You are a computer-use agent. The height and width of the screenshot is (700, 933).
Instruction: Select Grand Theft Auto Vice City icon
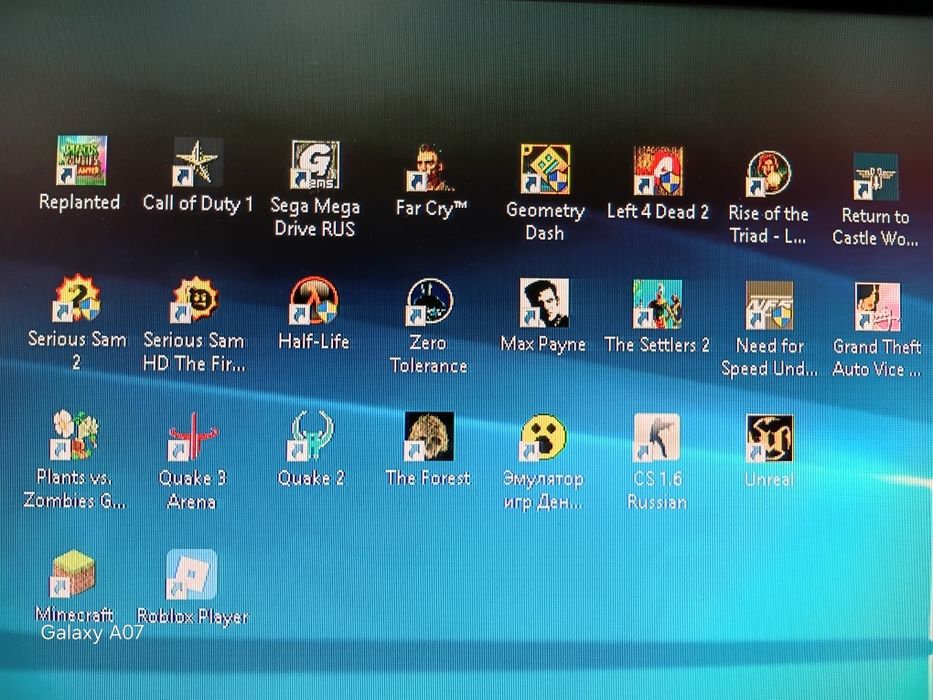pos(877,307)
